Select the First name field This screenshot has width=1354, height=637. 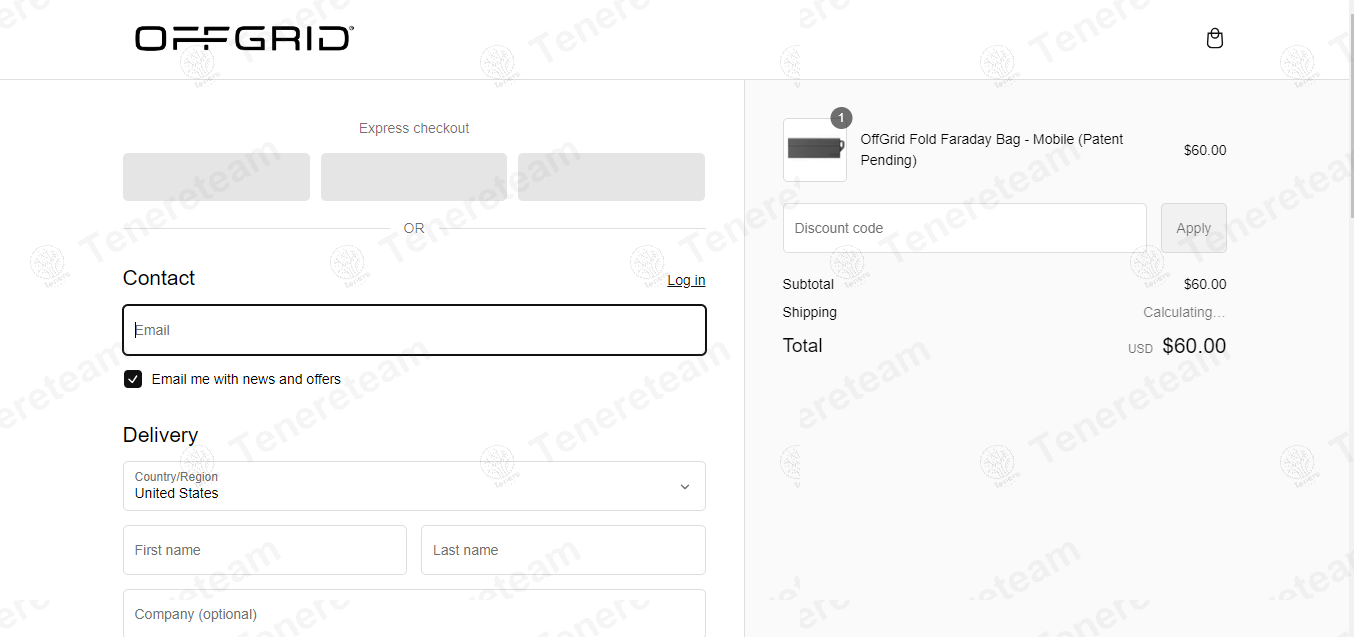tap(264, 550)
